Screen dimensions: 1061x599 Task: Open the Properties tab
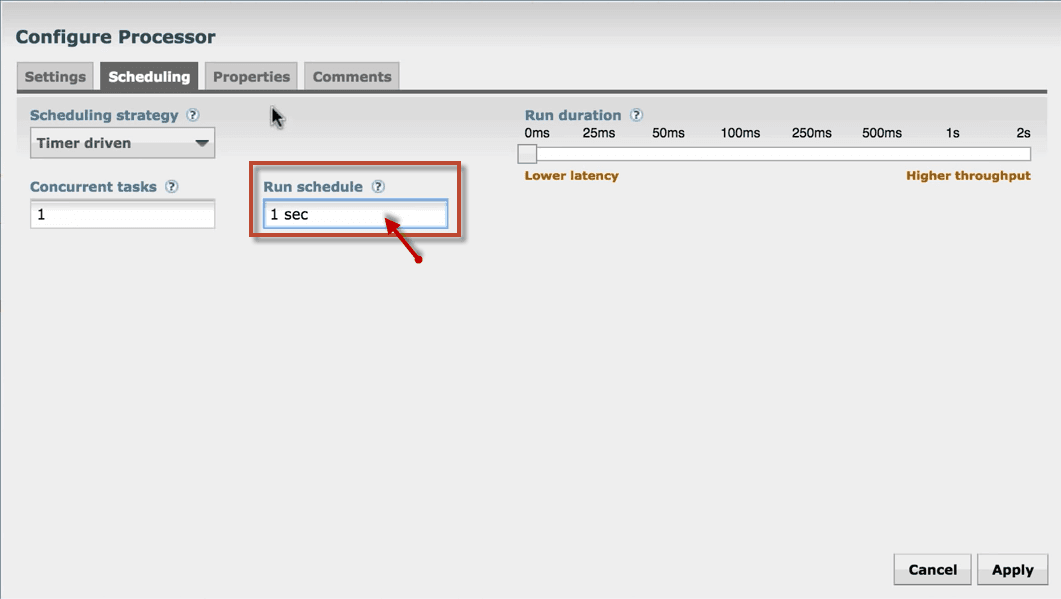pyautogui.click(x=251, y=77)
